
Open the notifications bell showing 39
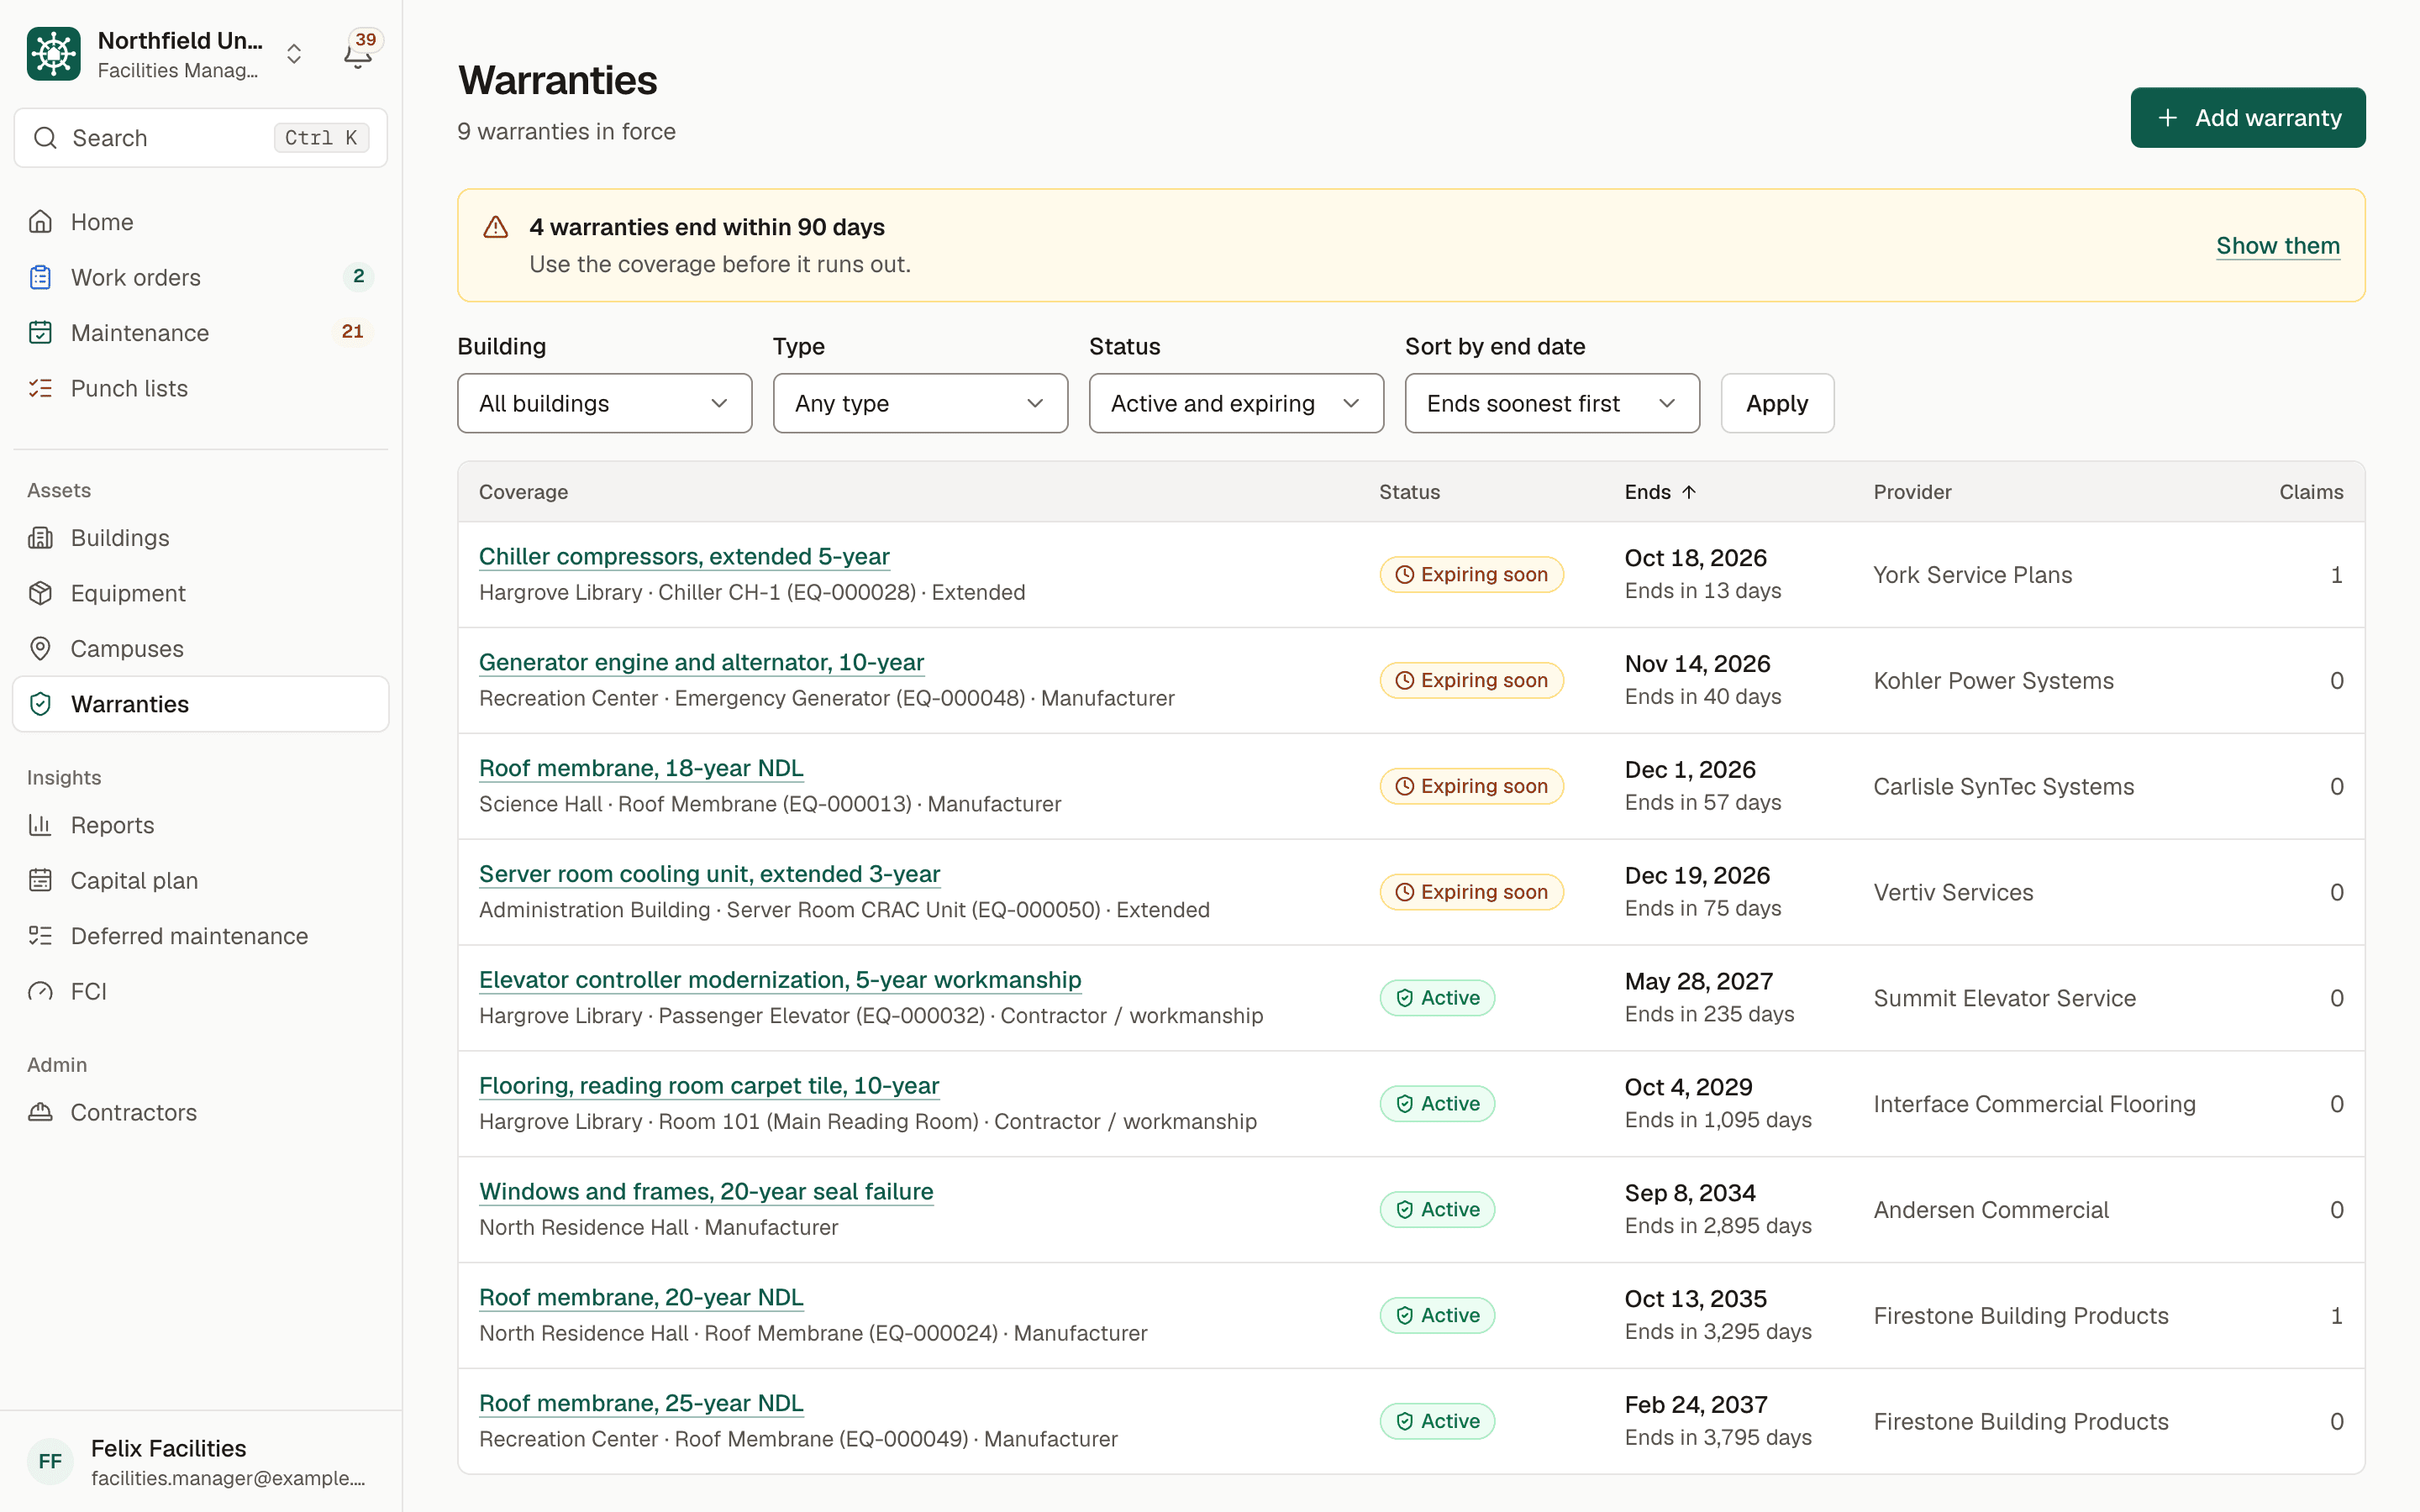tap(358, 54)
